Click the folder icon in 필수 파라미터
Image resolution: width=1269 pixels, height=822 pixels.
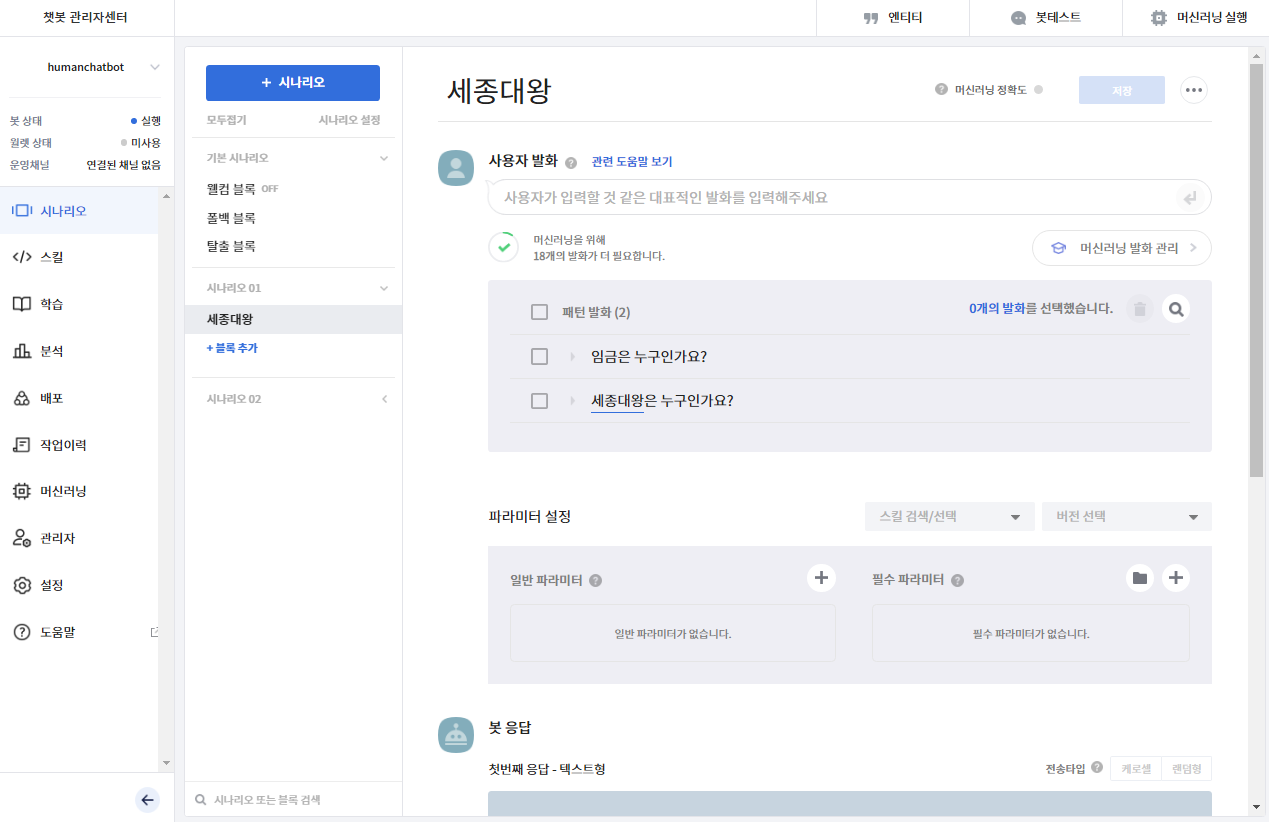1139,577
